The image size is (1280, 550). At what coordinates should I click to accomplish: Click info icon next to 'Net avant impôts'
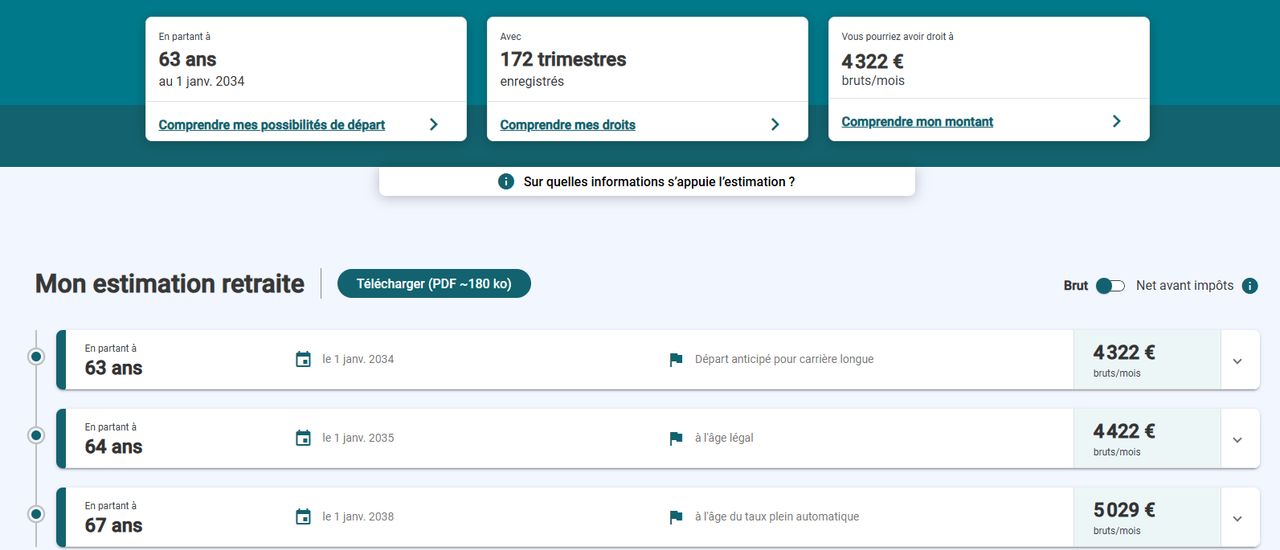1250,286
